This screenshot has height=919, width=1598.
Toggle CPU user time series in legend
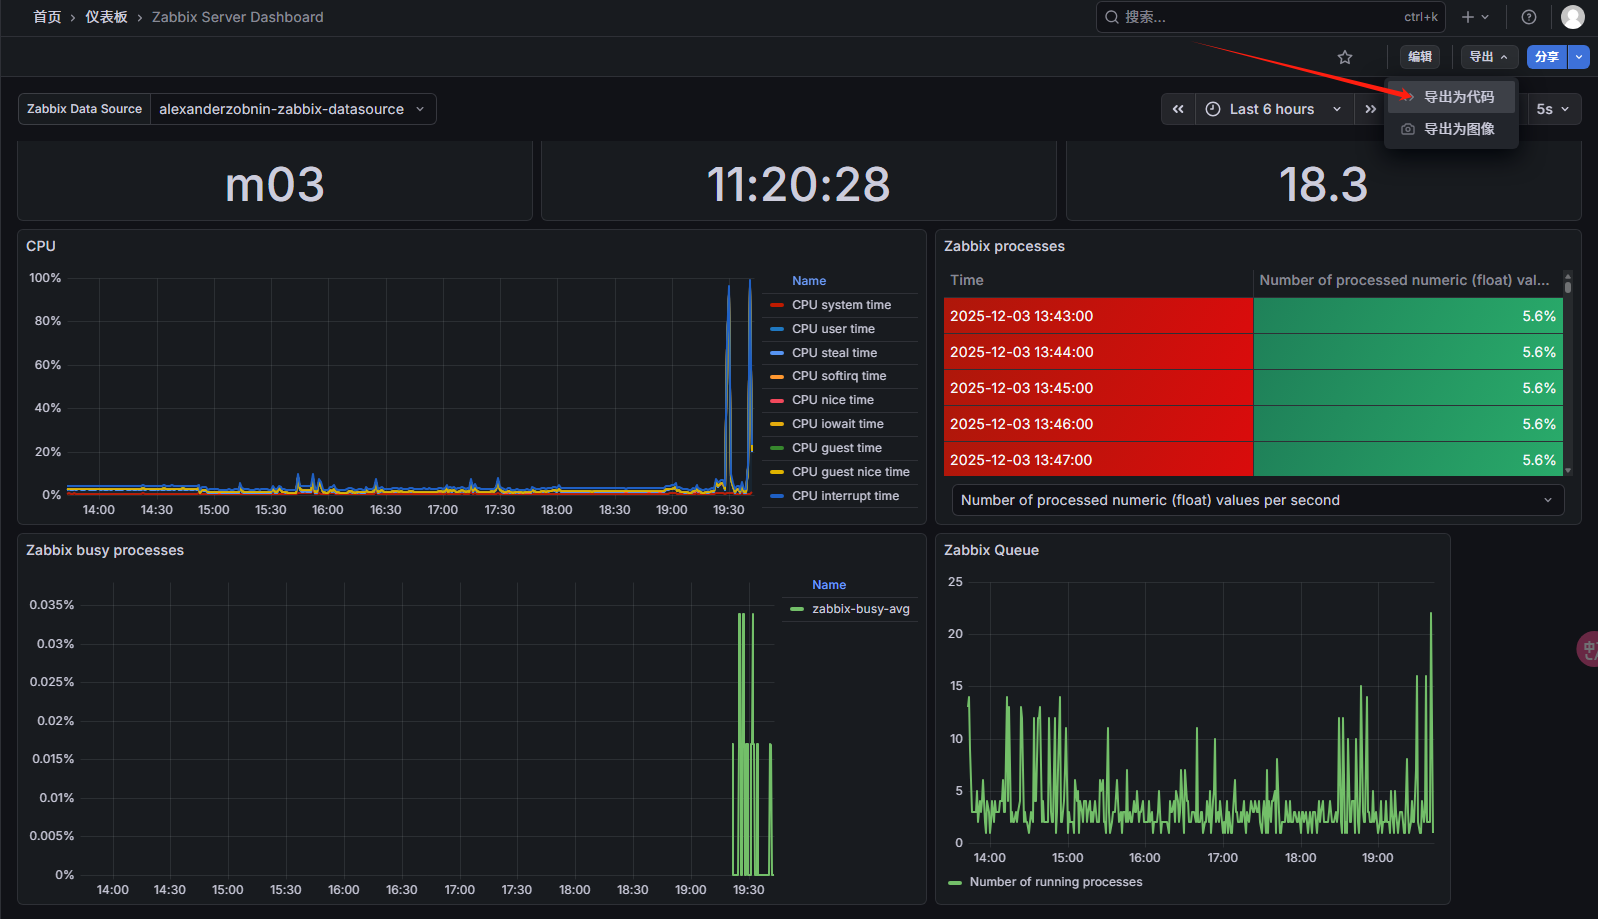click(833, 329)
